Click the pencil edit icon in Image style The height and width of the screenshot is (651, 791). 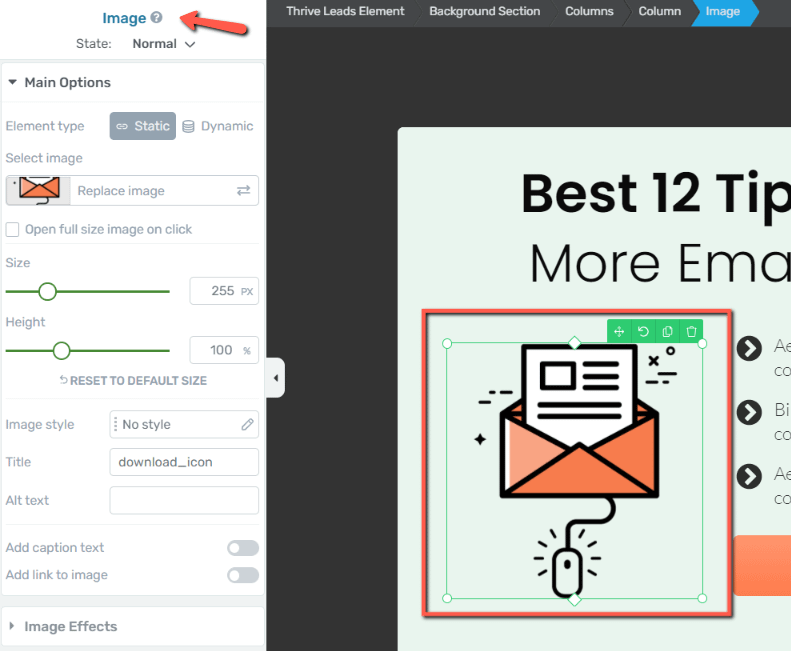click(x=247, y=424)
